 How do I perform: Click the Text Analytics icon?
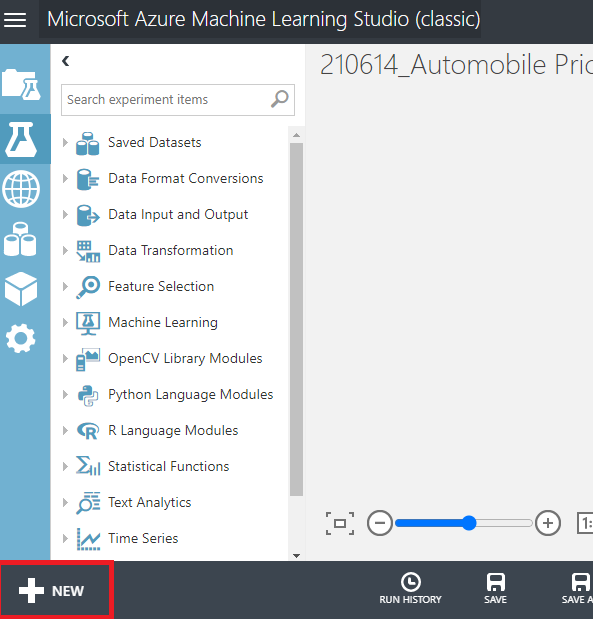(x=88, y=503)
